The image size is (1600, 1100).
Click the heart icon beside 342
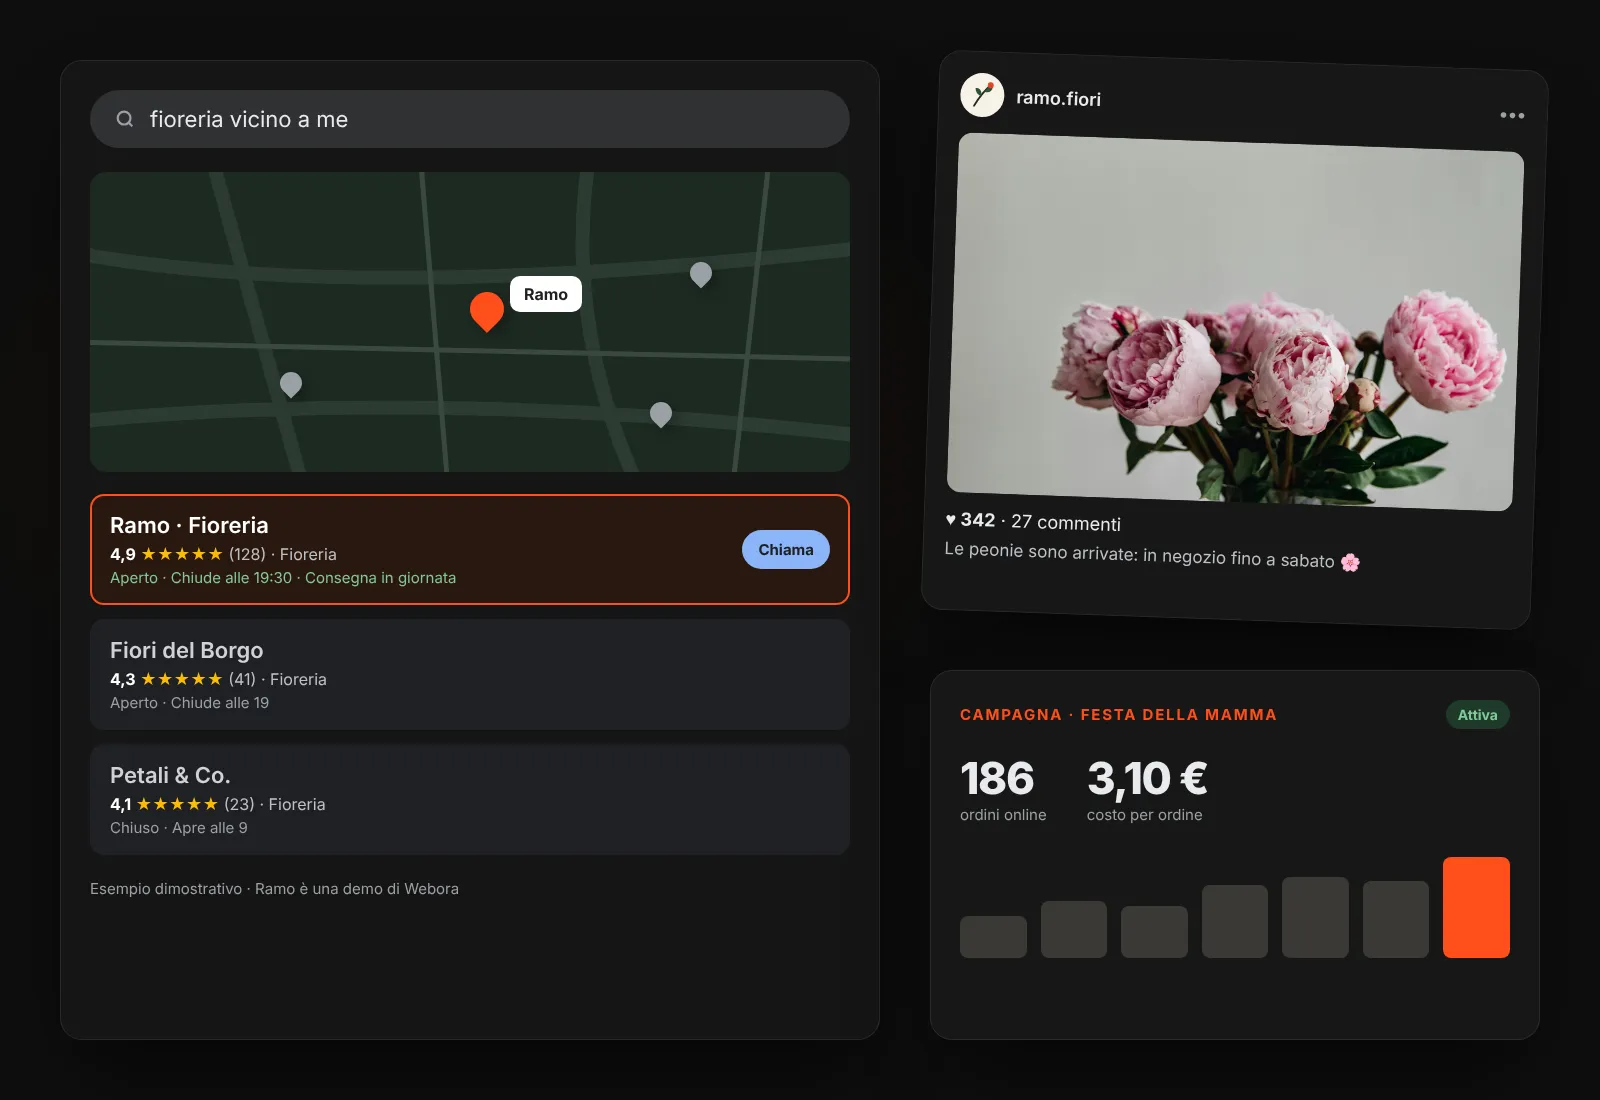[951, 519]
